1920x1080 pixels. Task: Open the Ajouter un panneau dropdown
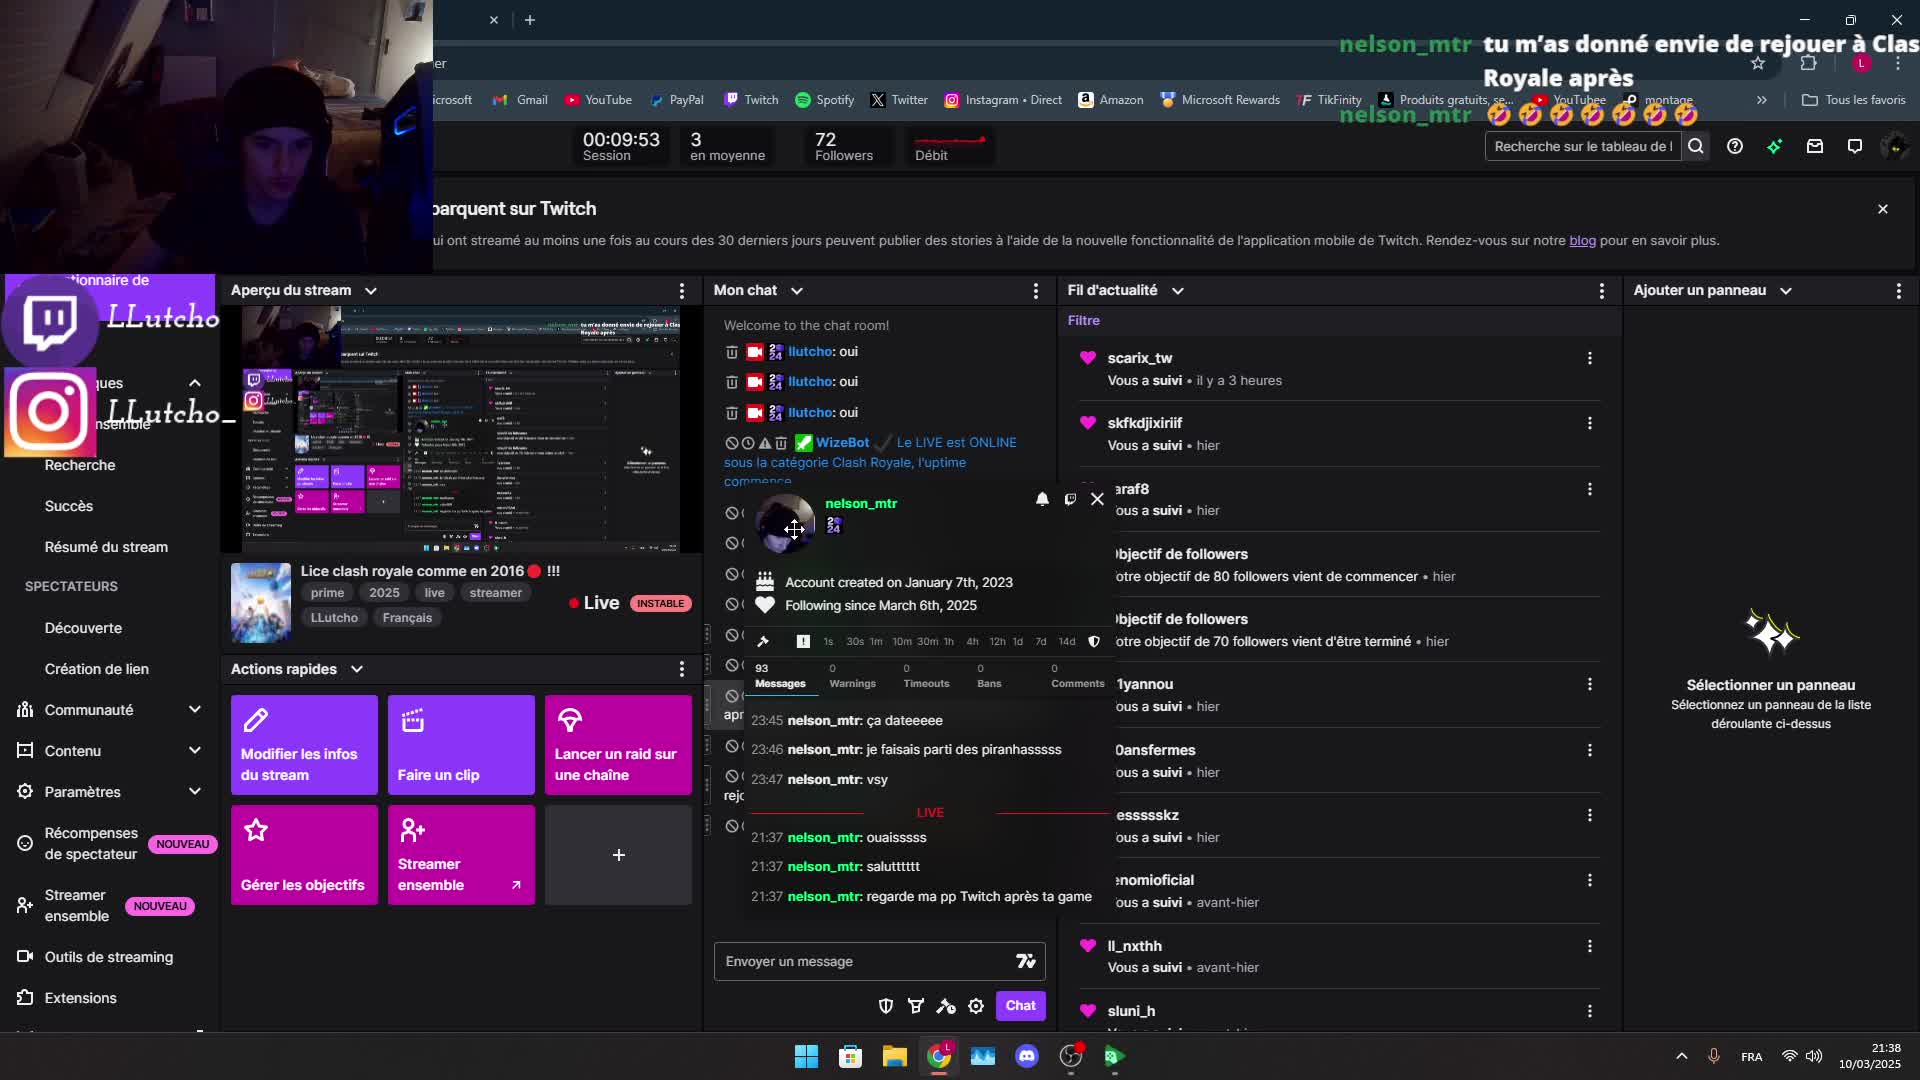(1786, 290)
